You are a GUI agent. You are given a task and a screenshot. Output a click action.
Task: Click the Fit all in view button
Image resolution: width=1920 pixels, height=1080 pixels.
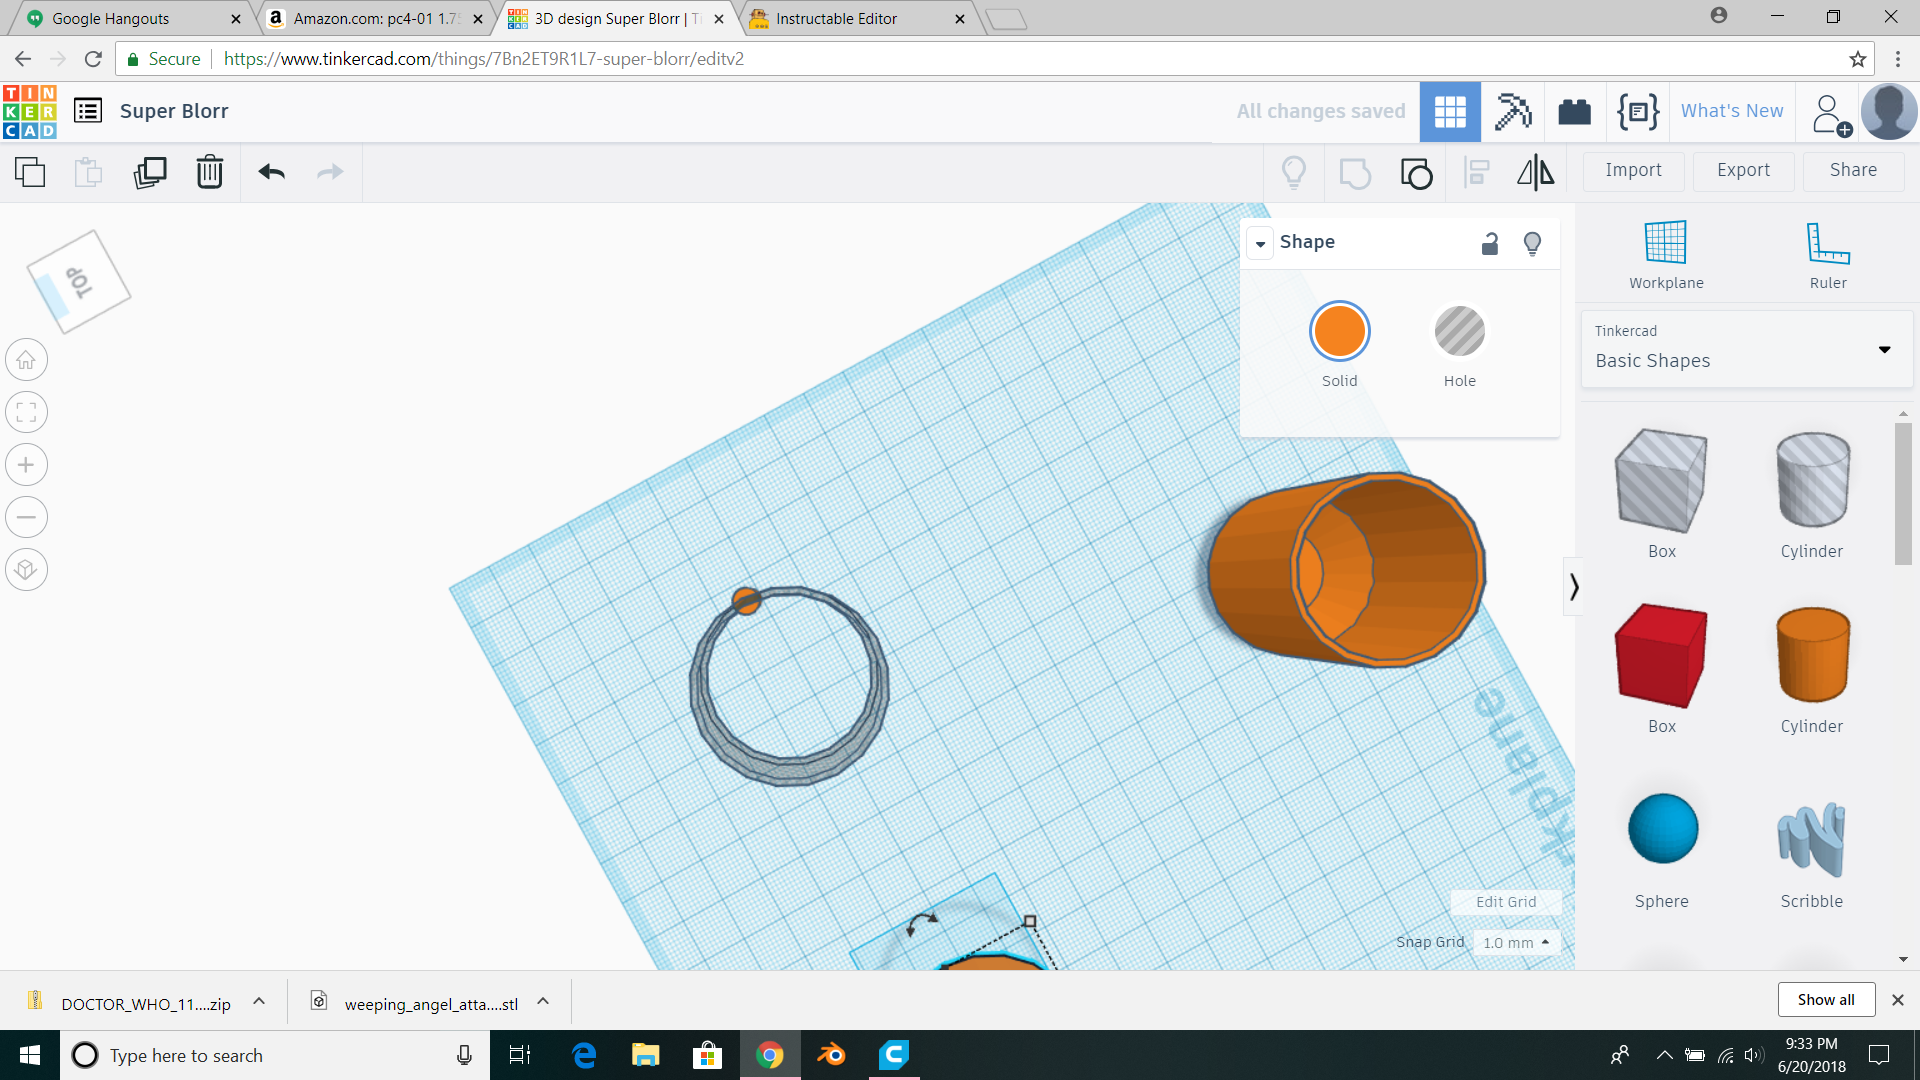pyautogui.click(x=27, y=412)
